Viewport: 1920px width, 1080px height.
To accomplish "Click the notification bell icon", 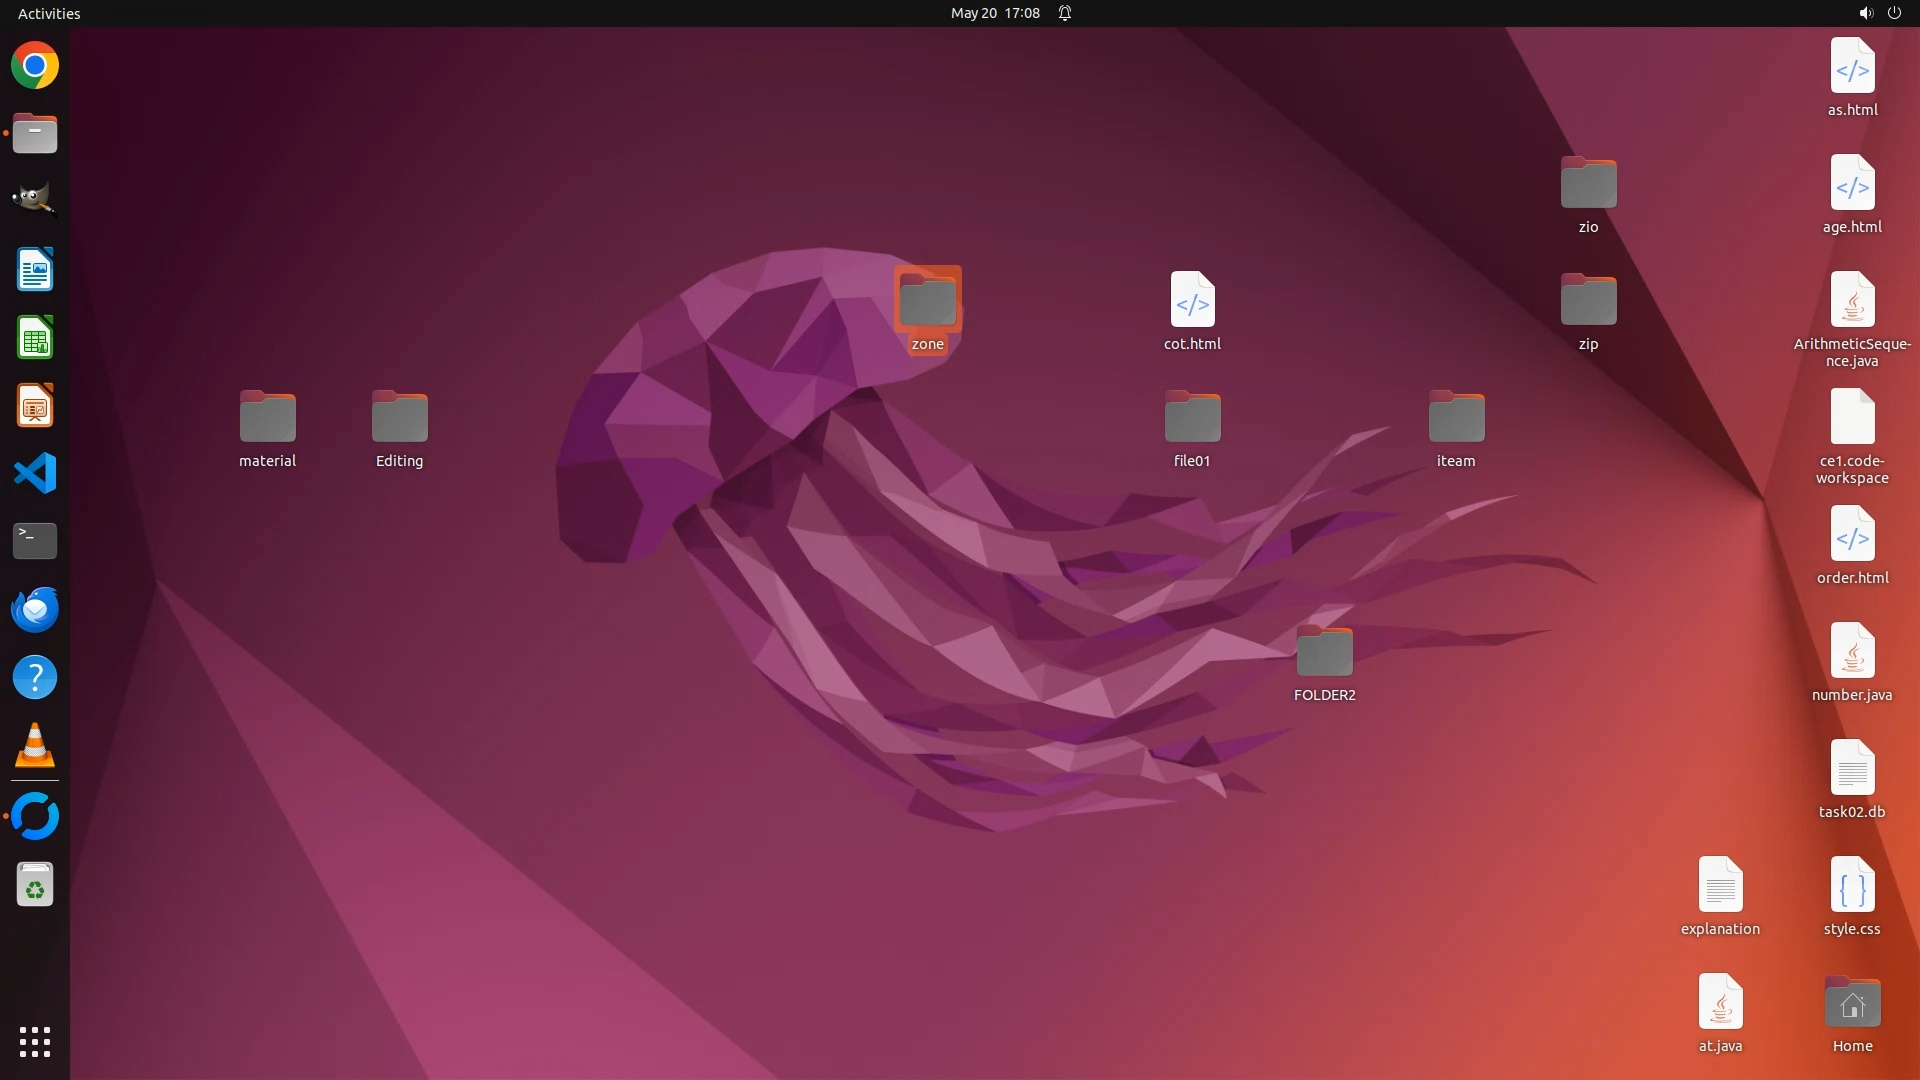I will 1065,13.
